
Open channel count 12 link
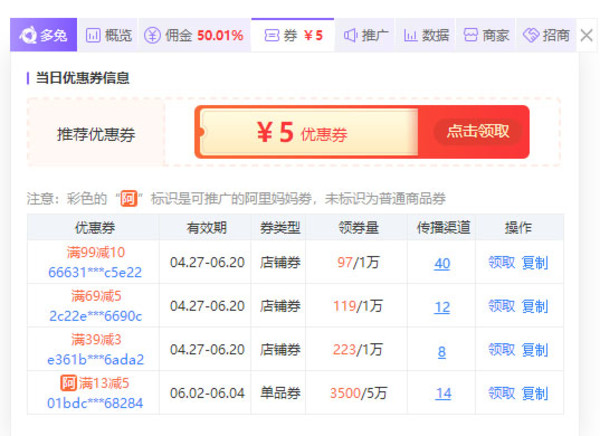click(442, 307)
